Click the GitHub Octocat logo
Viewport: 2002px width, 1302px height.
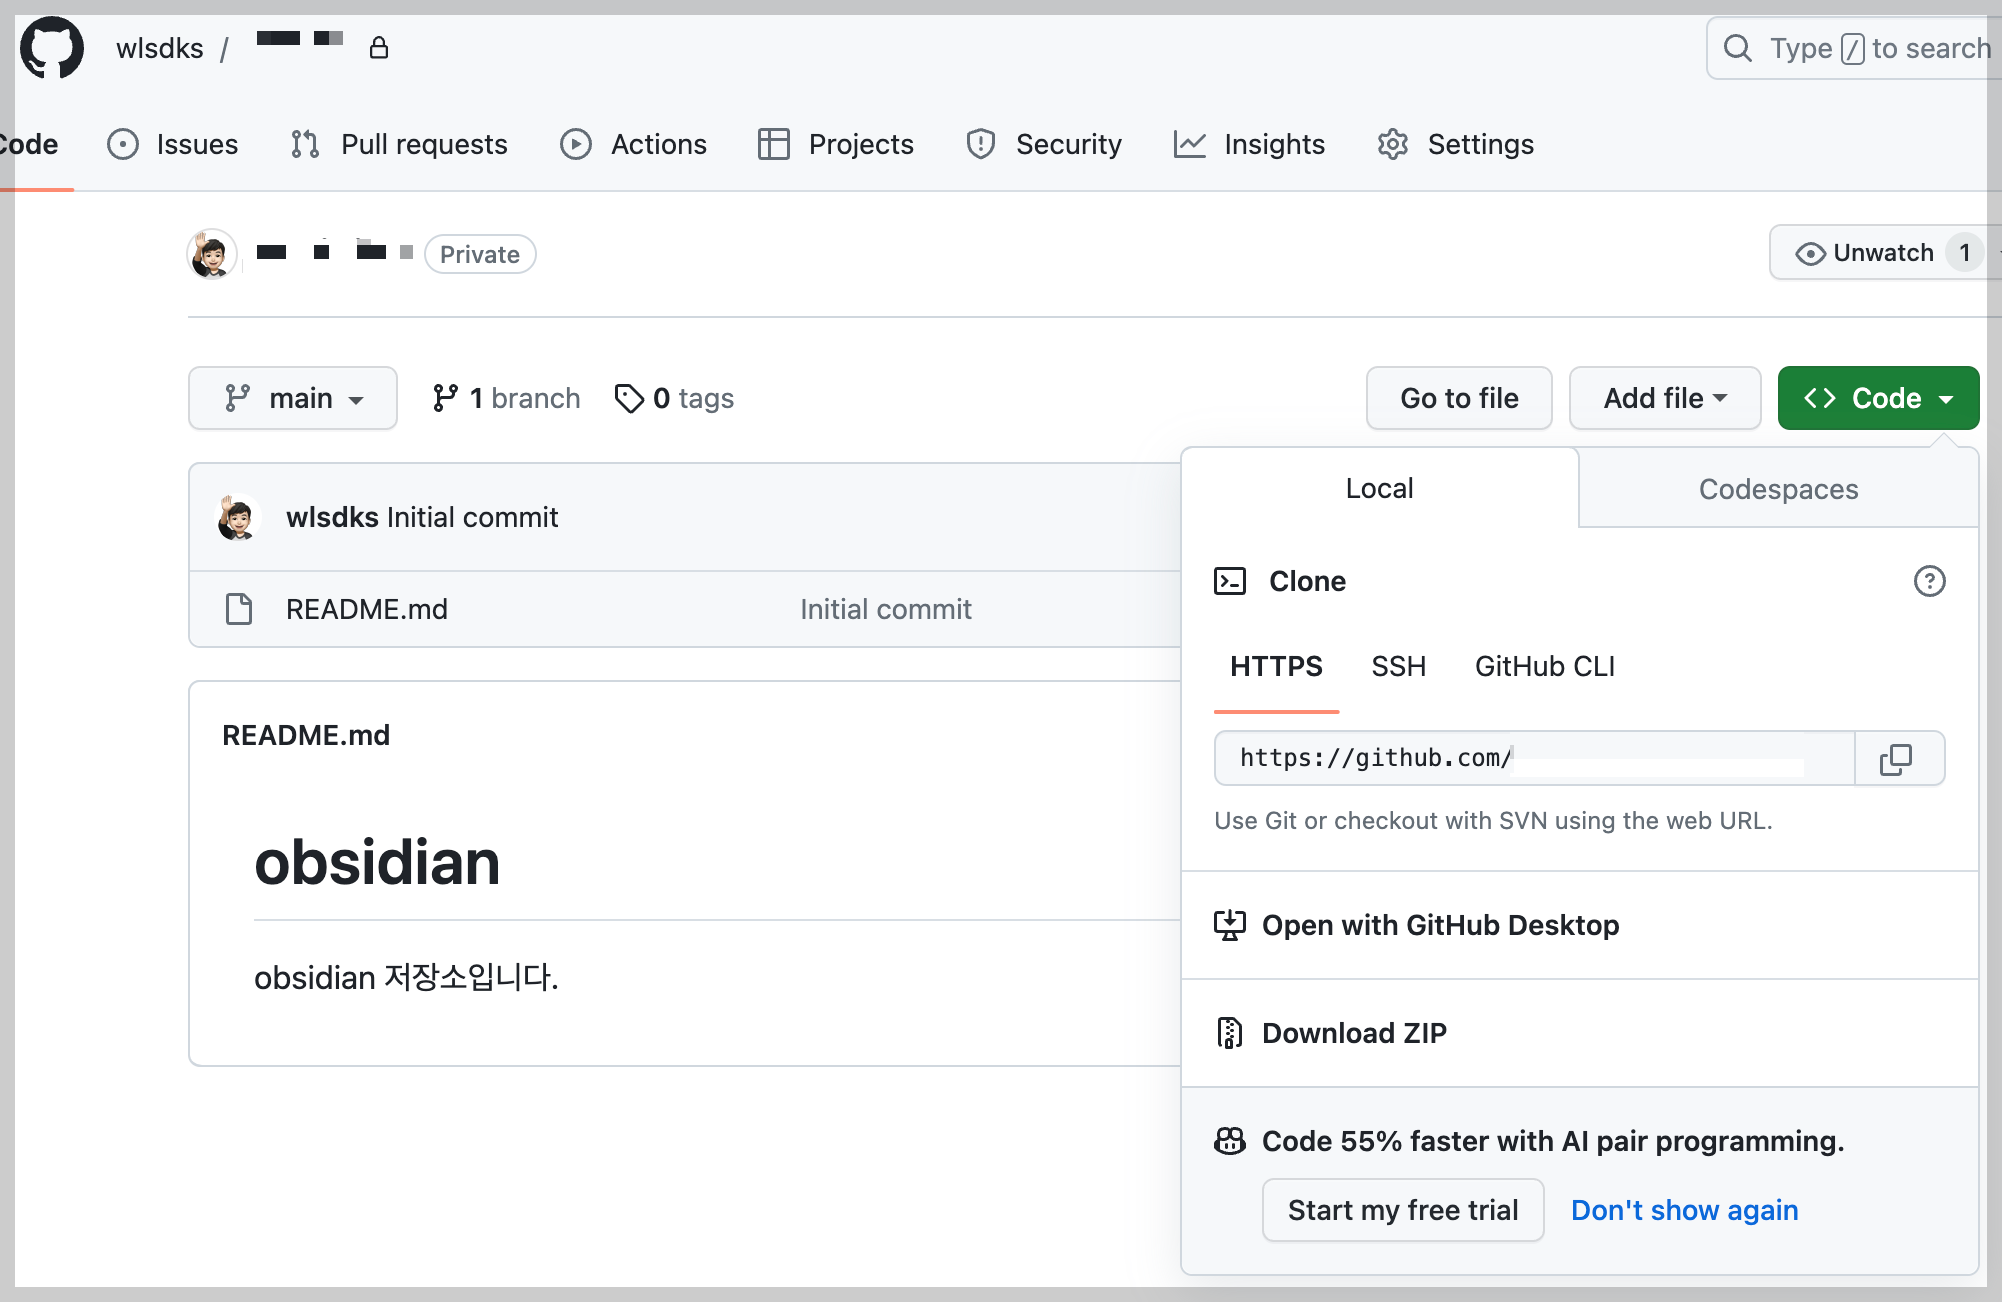click(52, 47)
